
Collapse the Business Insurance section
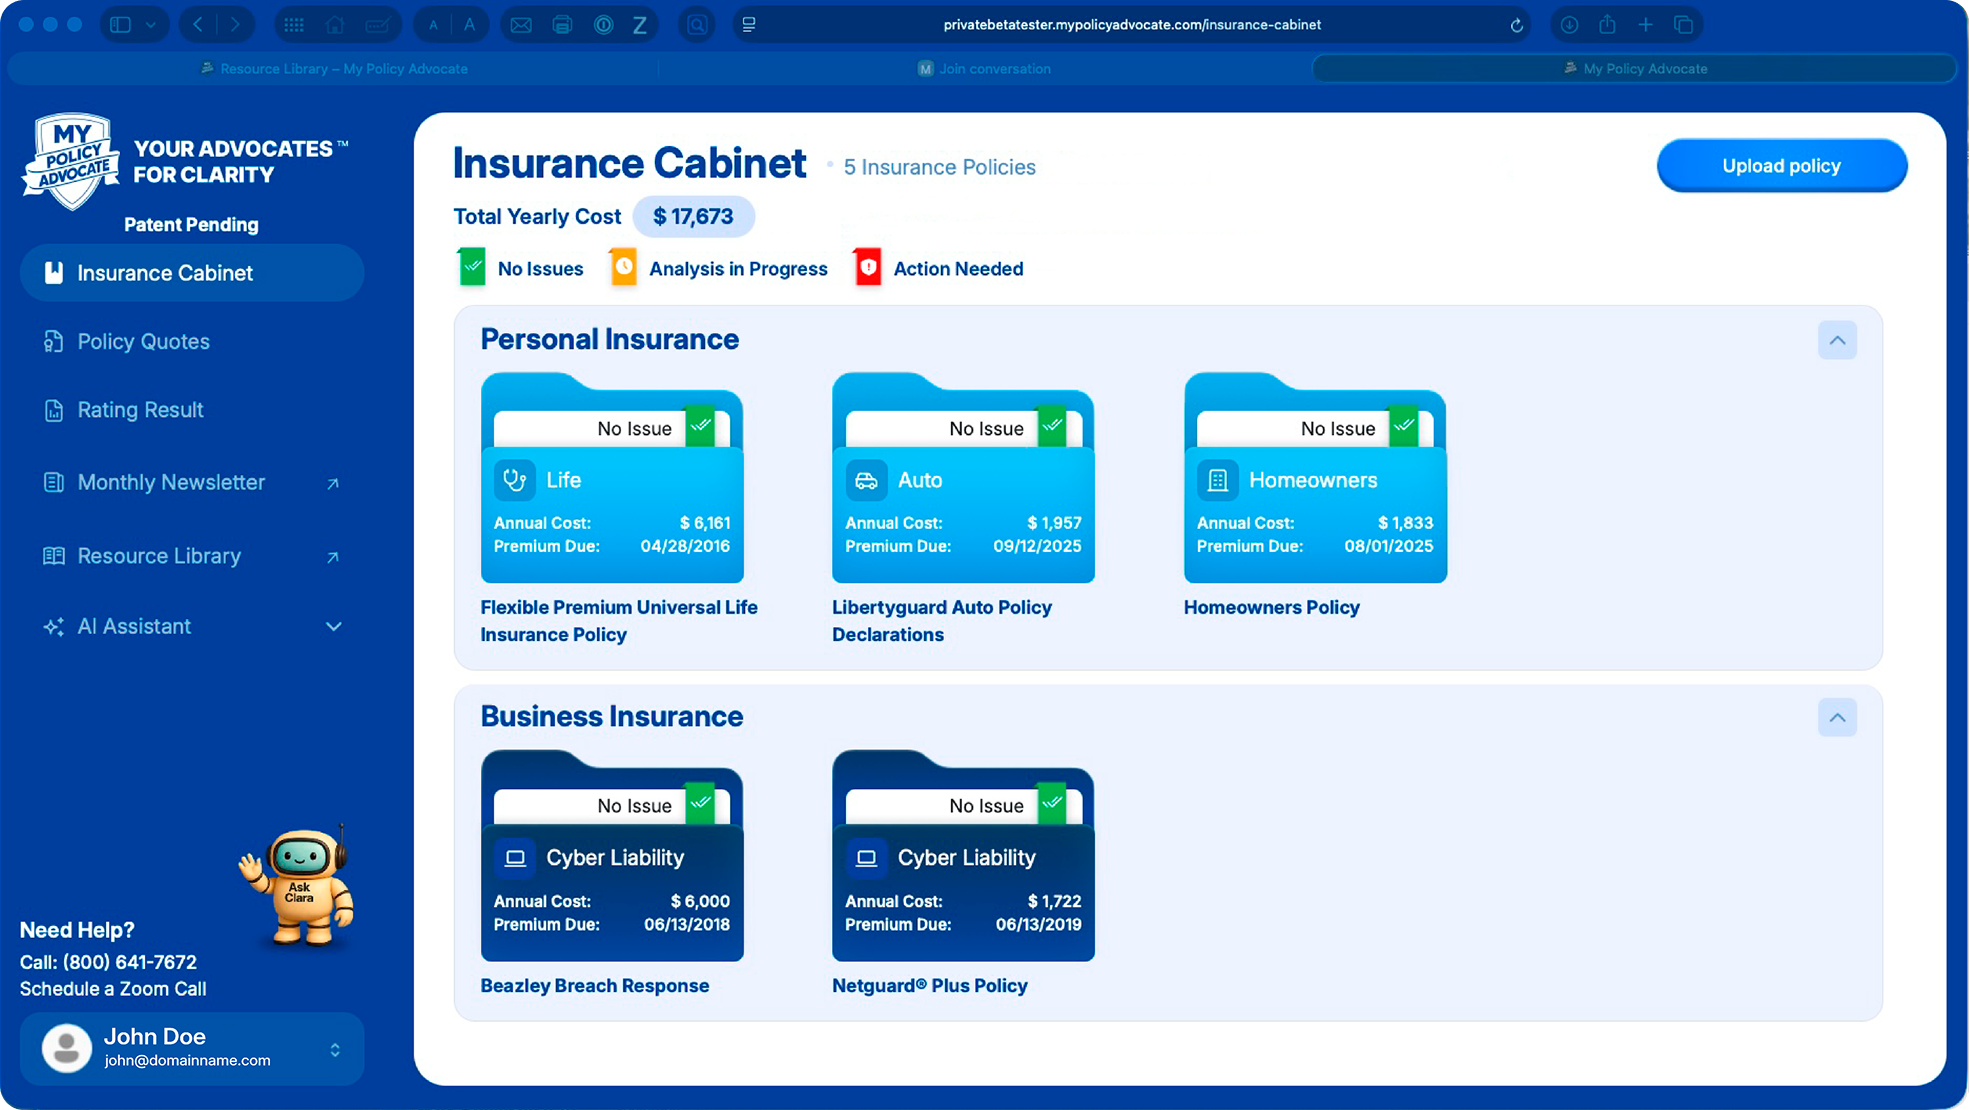pos(1837,717)
